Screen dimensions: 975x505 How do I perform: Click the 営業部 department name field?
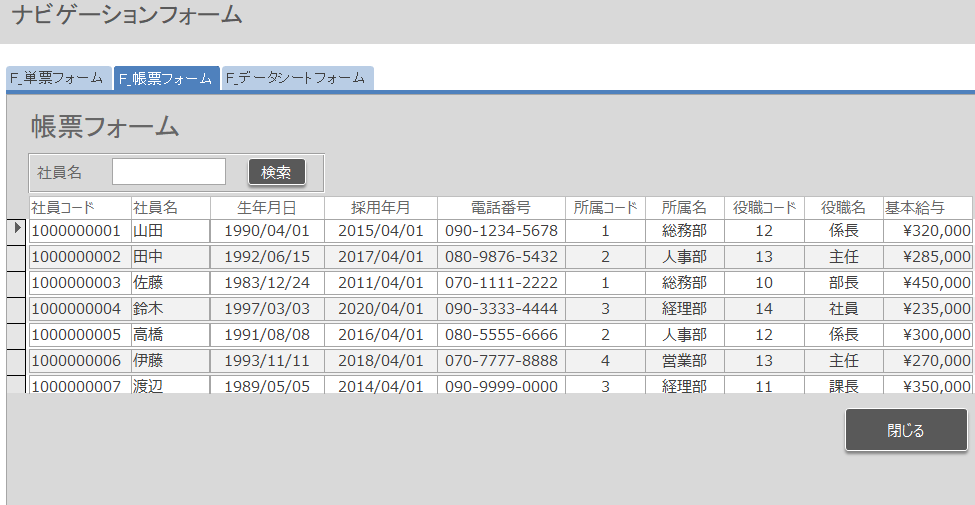pos(684,361)
